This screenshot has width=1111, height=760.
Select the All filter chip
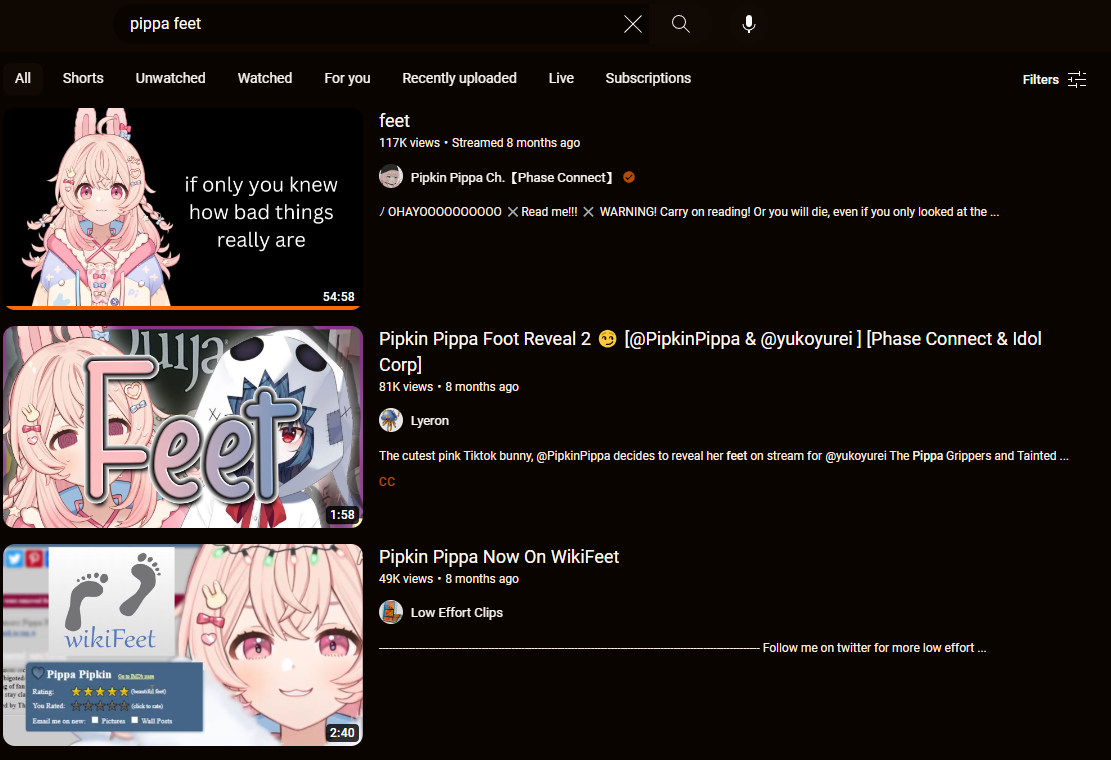[x=23, y=79]
